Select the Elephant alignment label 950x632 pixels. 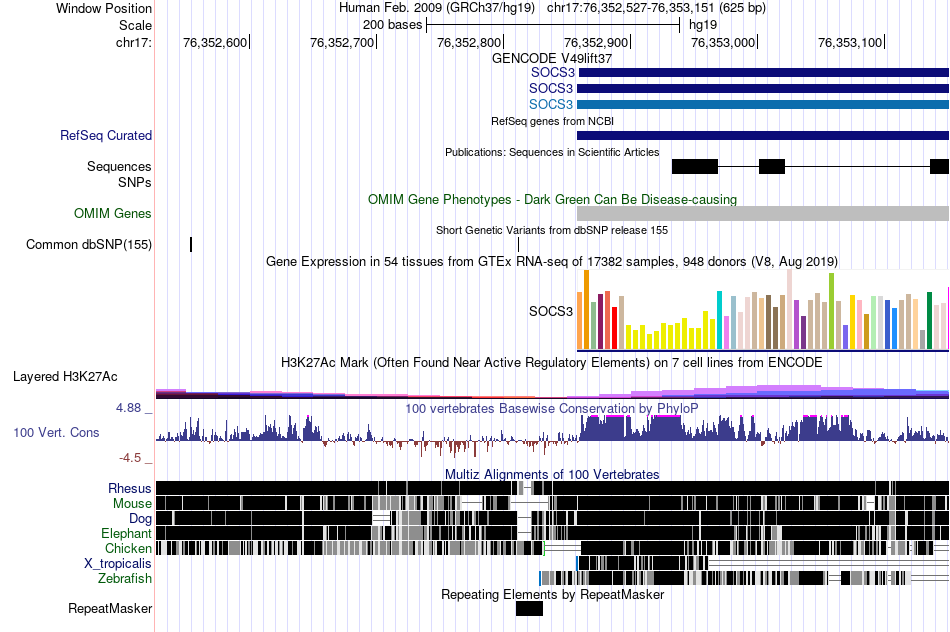click(x=126, y=533)
